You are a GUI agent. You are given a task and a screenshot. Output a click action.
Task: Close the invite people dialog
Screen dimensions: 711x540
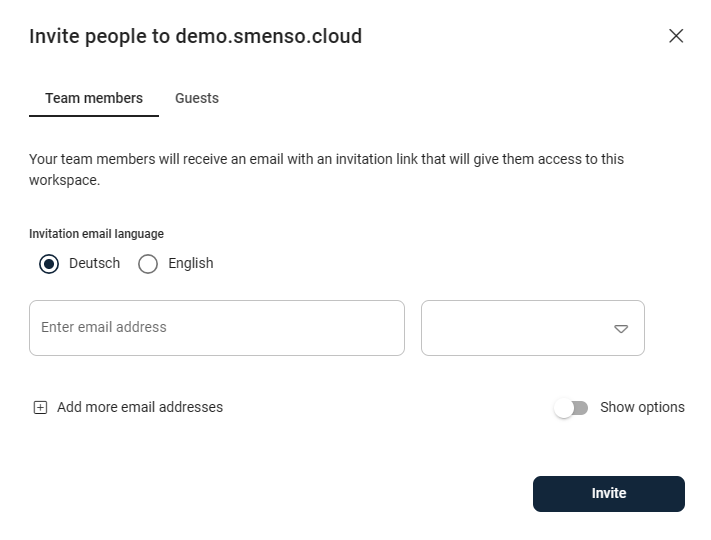tap(676, 36)
